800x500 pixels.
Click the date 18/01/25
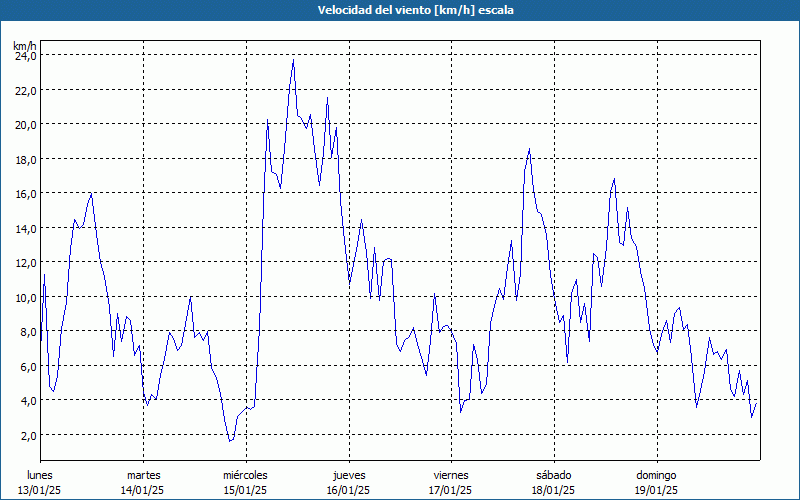(x=553, y=490)
